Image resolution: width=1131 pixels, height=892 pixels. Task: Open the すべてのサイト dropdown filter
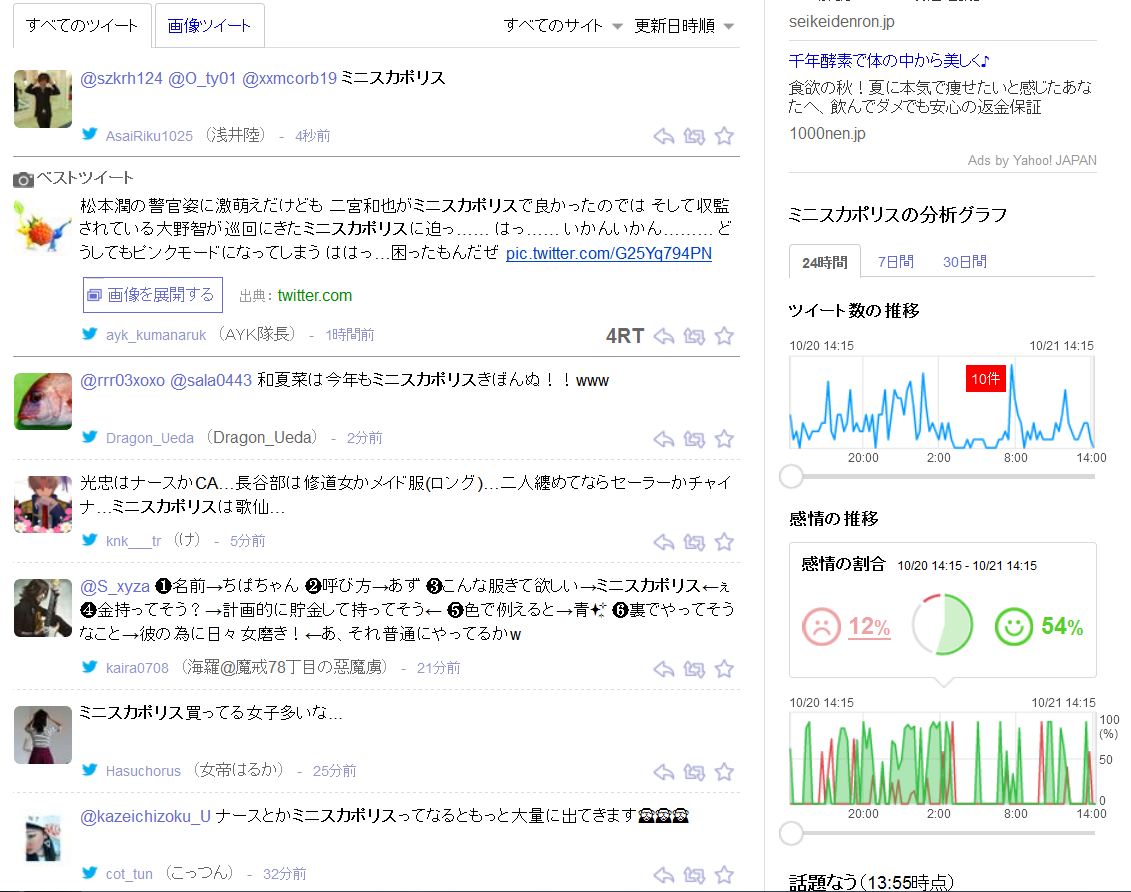563,26
